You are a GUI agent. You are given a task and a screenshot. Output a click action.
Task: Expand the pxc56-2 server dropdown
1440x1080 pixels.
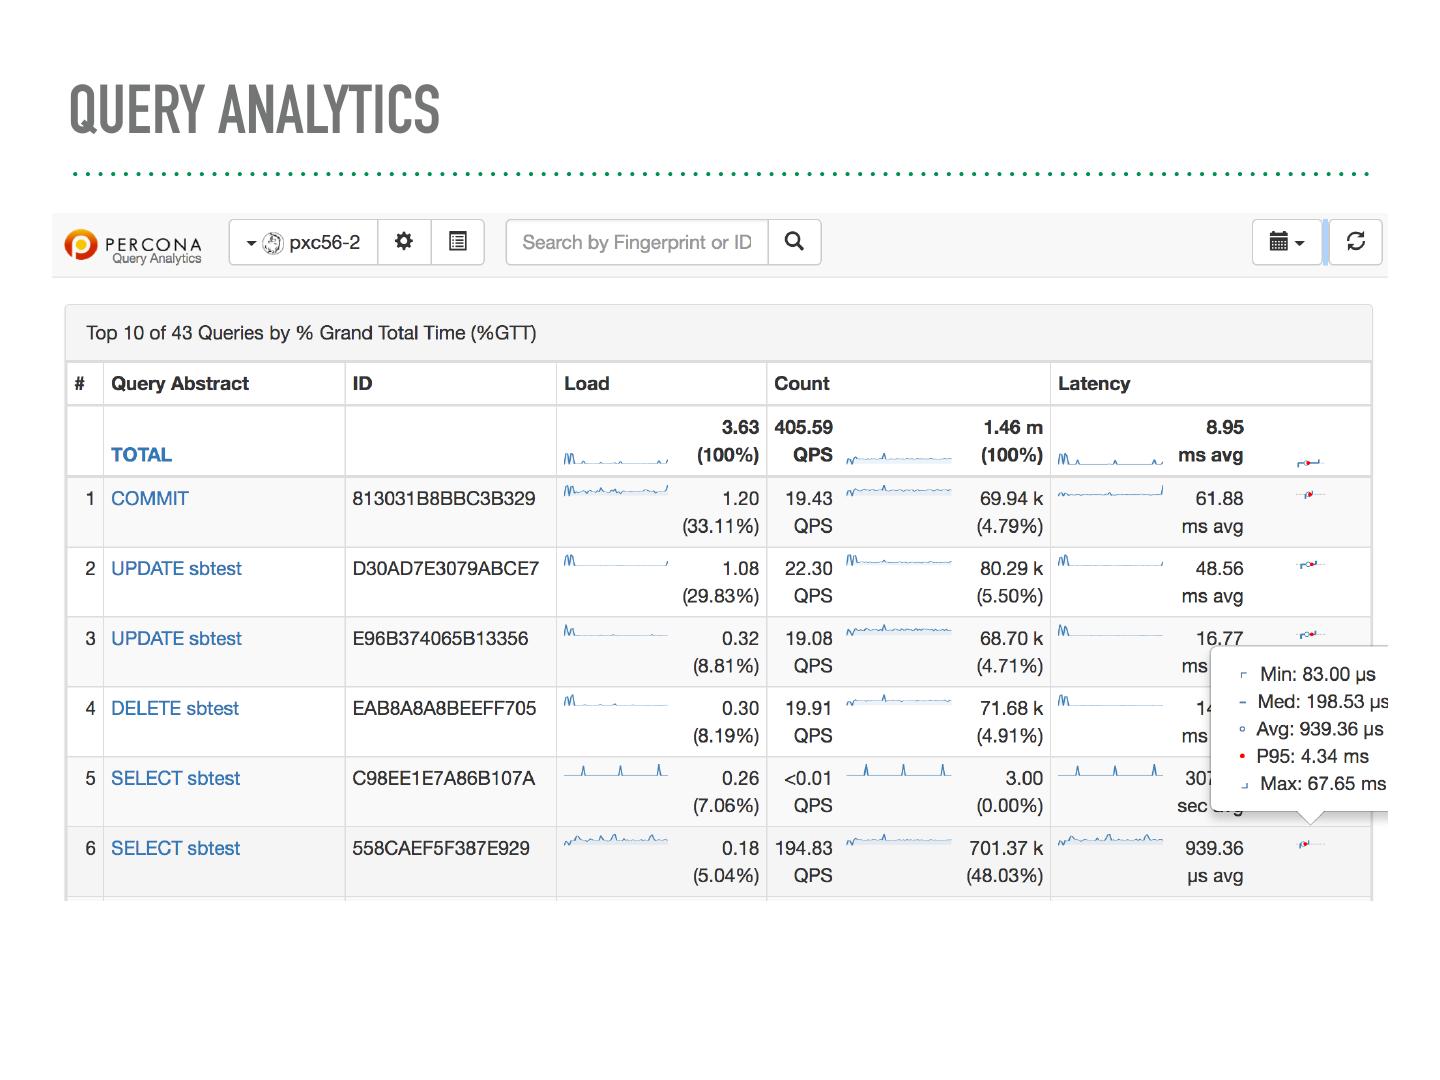pos(304,242)
